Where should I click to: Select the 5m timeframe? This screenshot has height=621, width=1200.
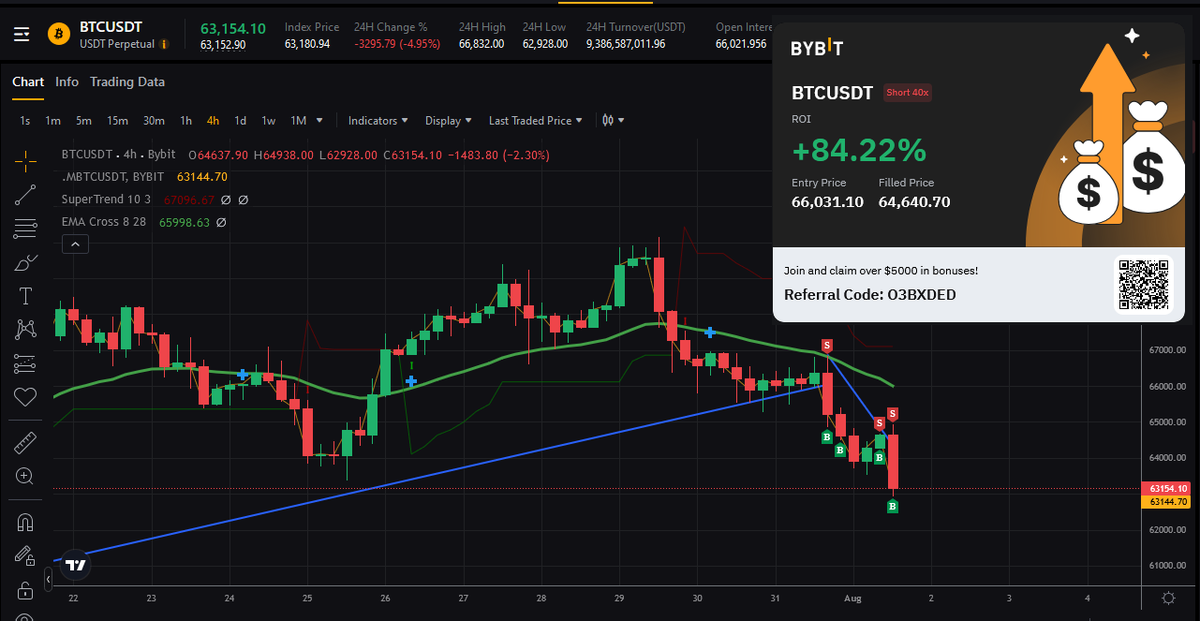pos(84,120)
